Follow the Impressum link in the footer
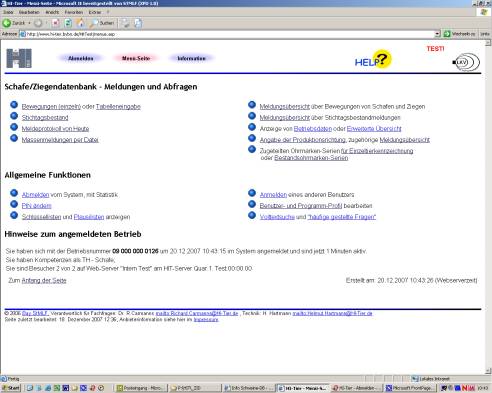This screenshot has width=492, height=393. pyautogui.click(x=206, y=319)
